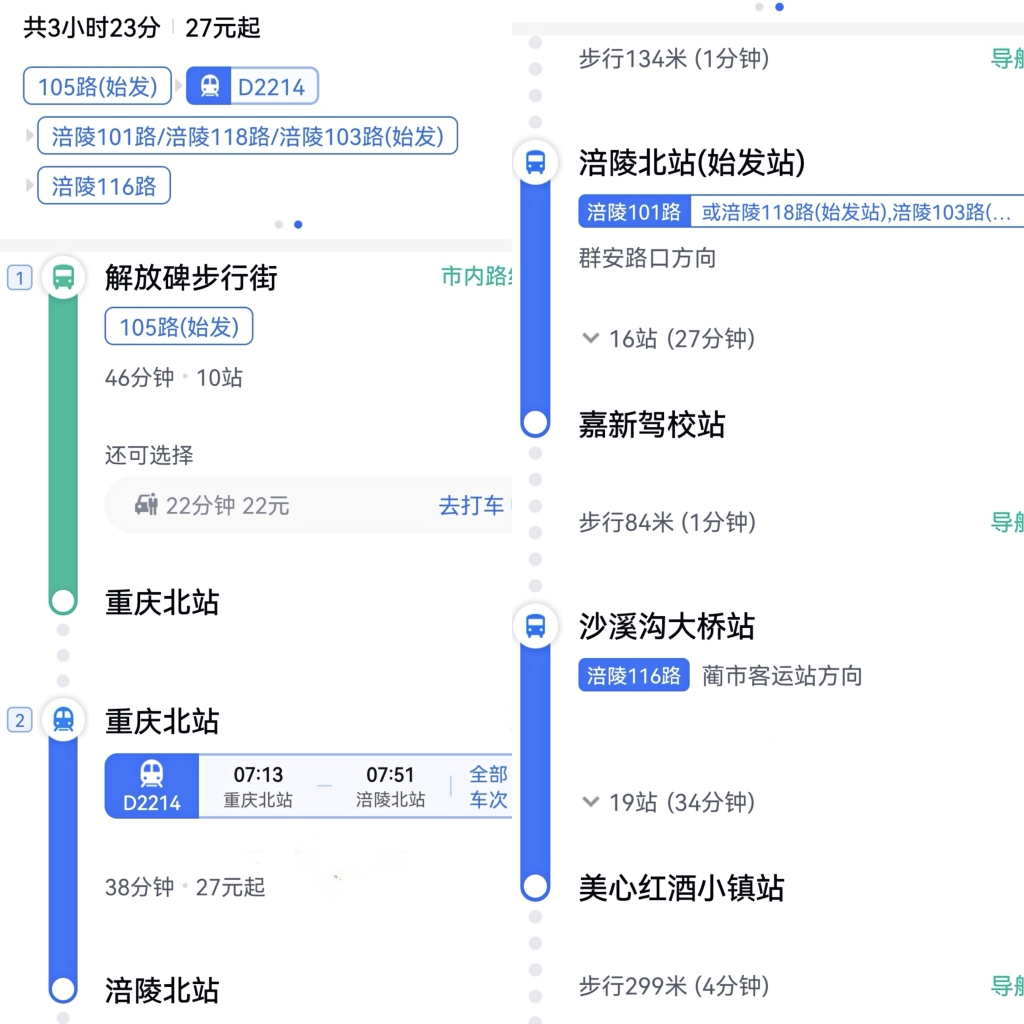This screenshot has width=1024, height=1024.
Task: Click the train icon in the top D2214 summary chip
Action: 210,87
